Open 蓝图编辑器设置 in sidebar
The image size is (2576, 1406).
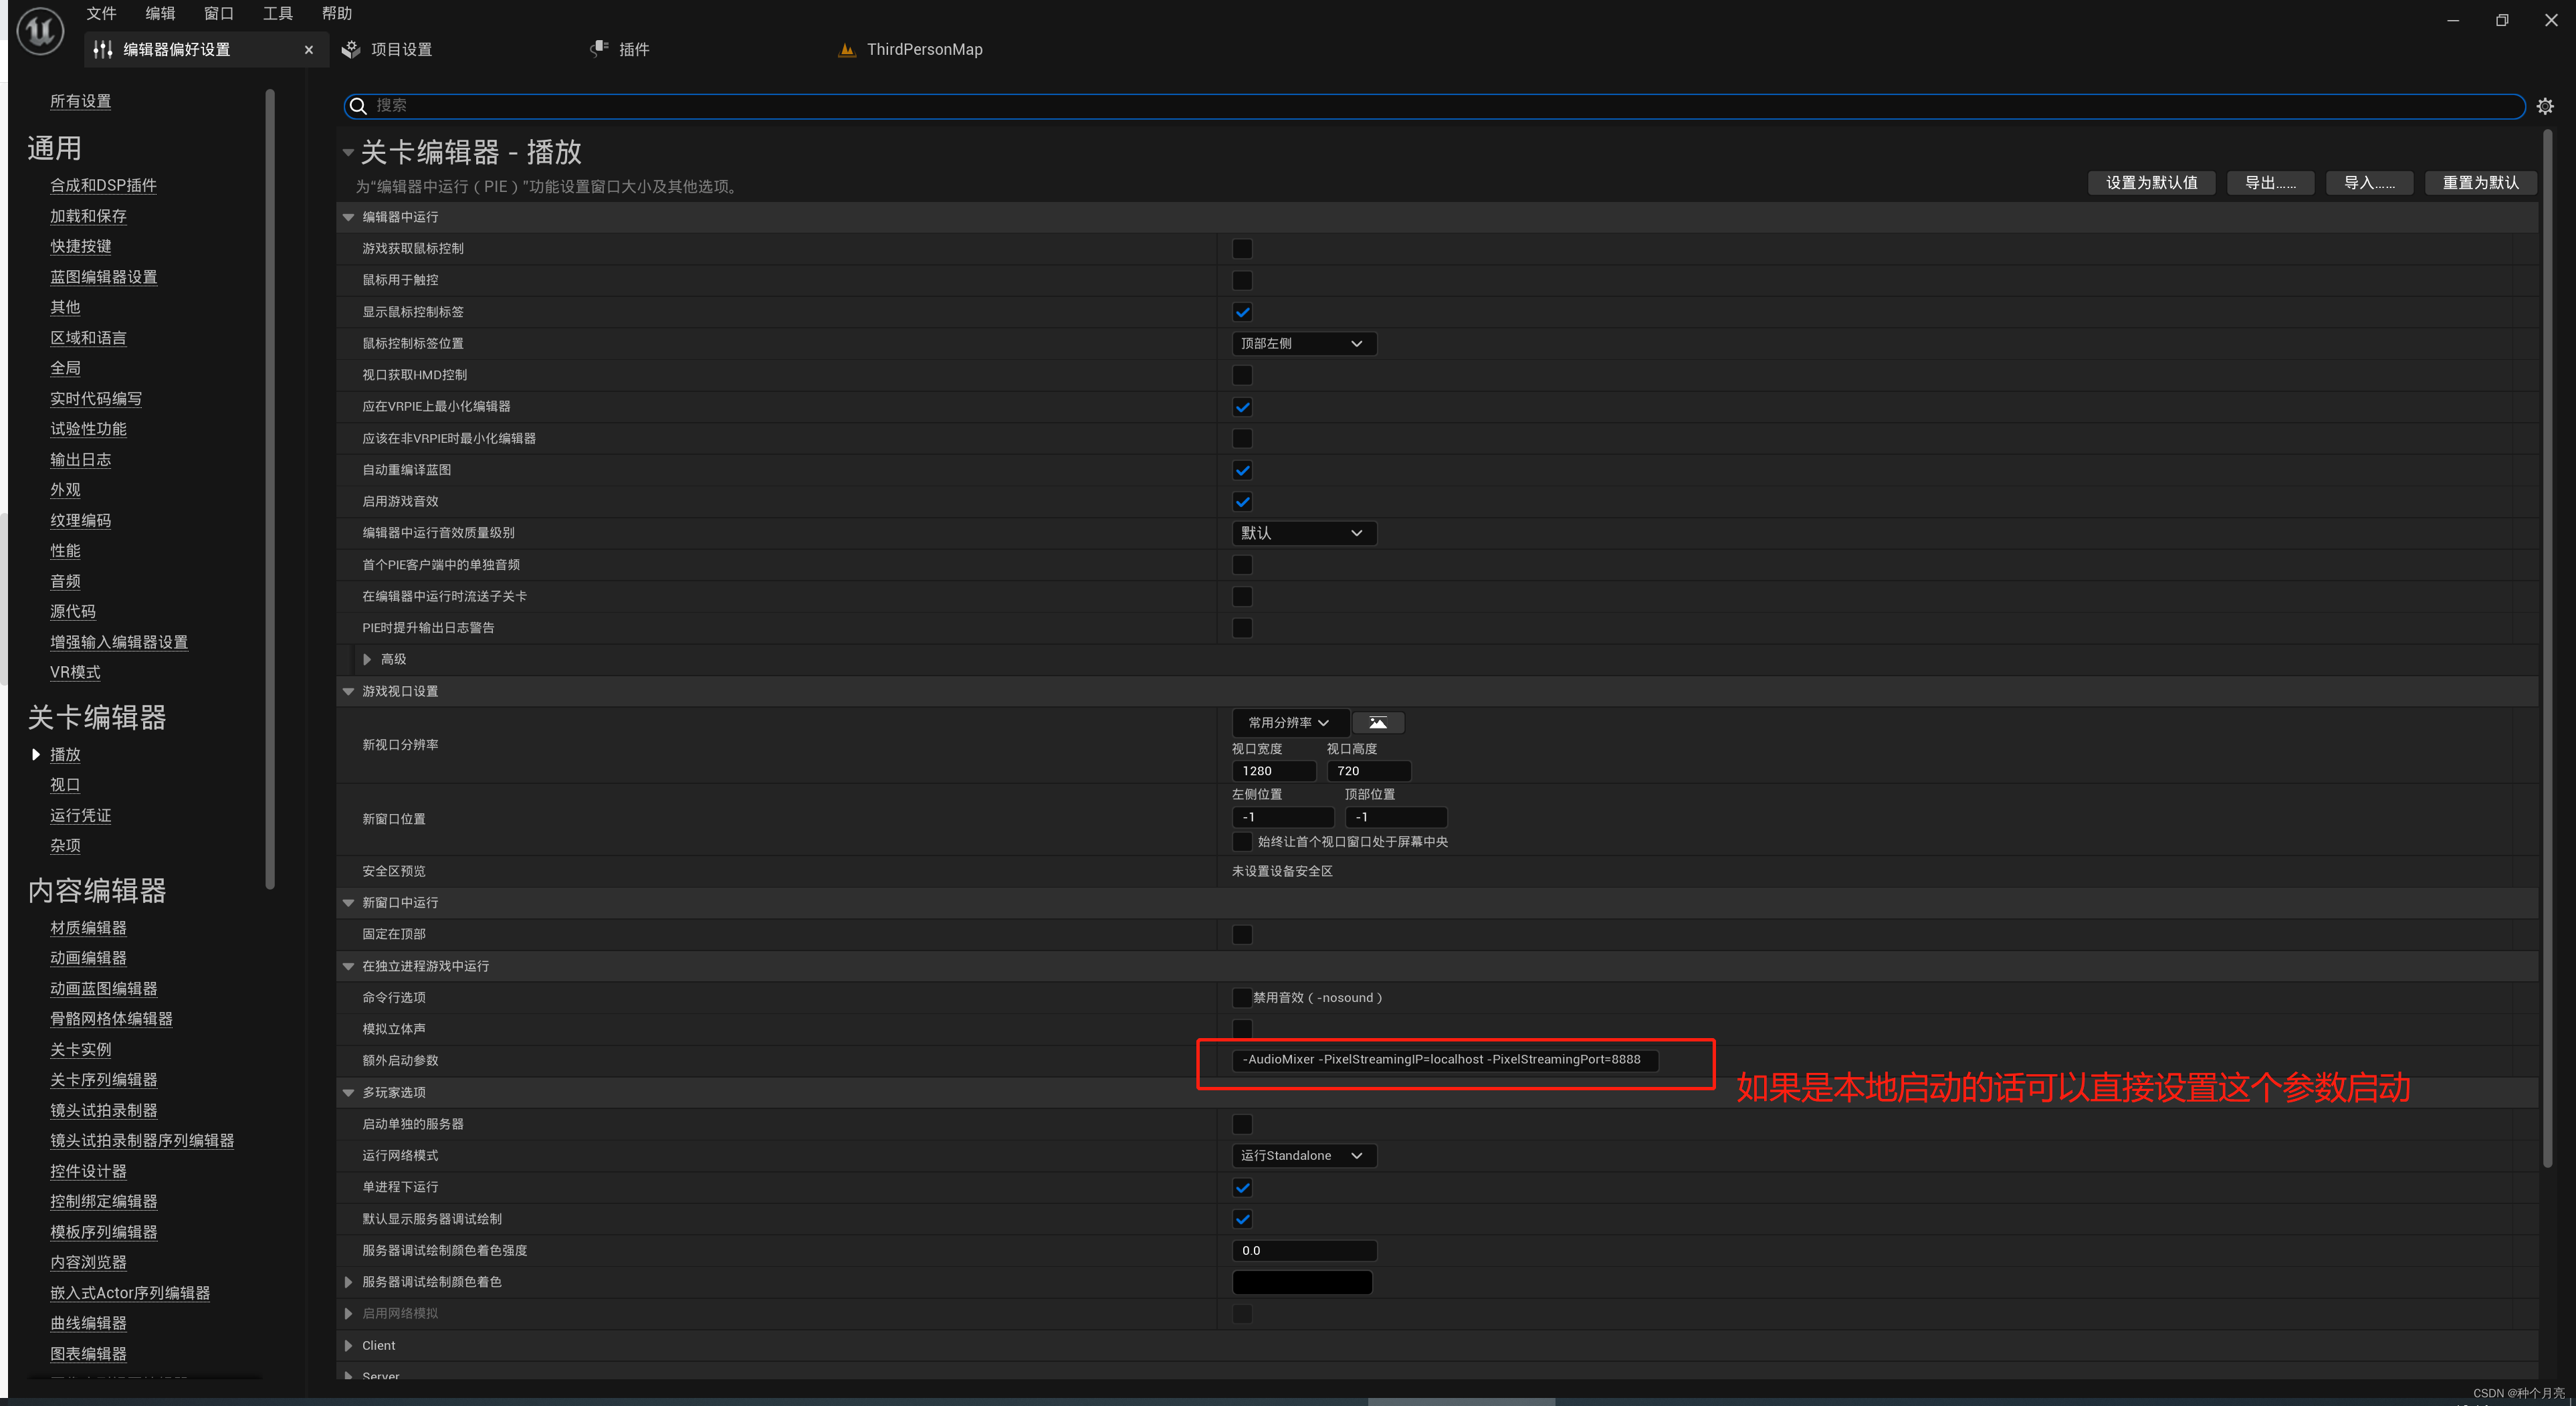tap(104, 277)
